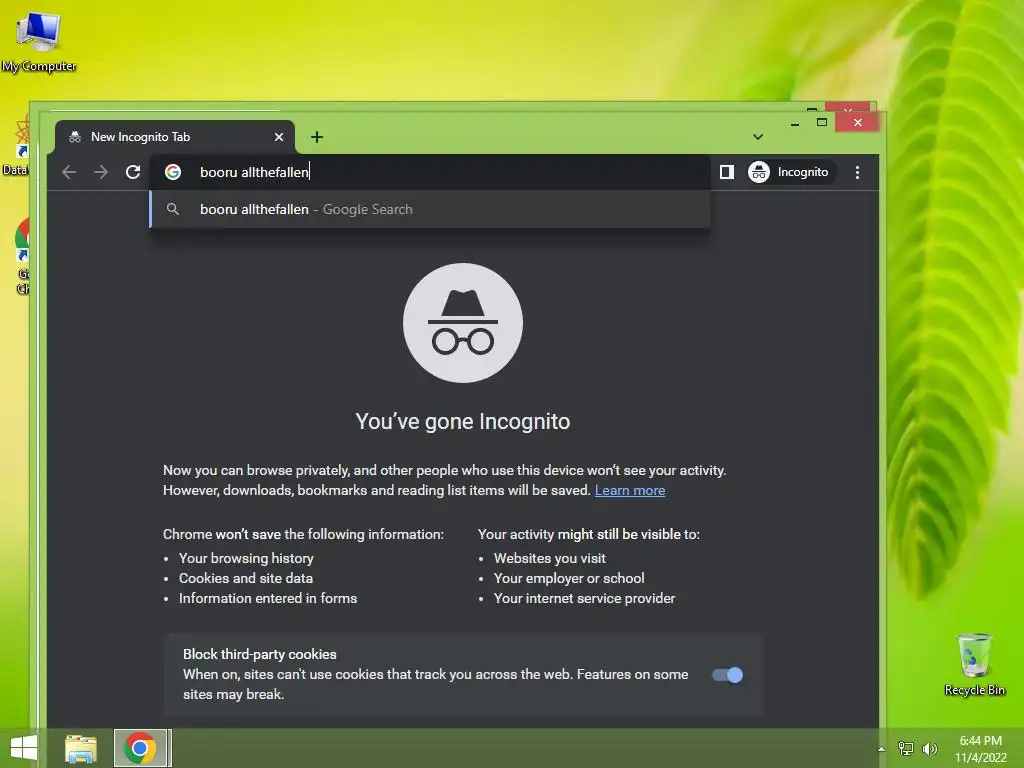The image size is (1024, 768).
Task: Click the large incognito hat-and-glasses logo
Action: tap(462, 323)
